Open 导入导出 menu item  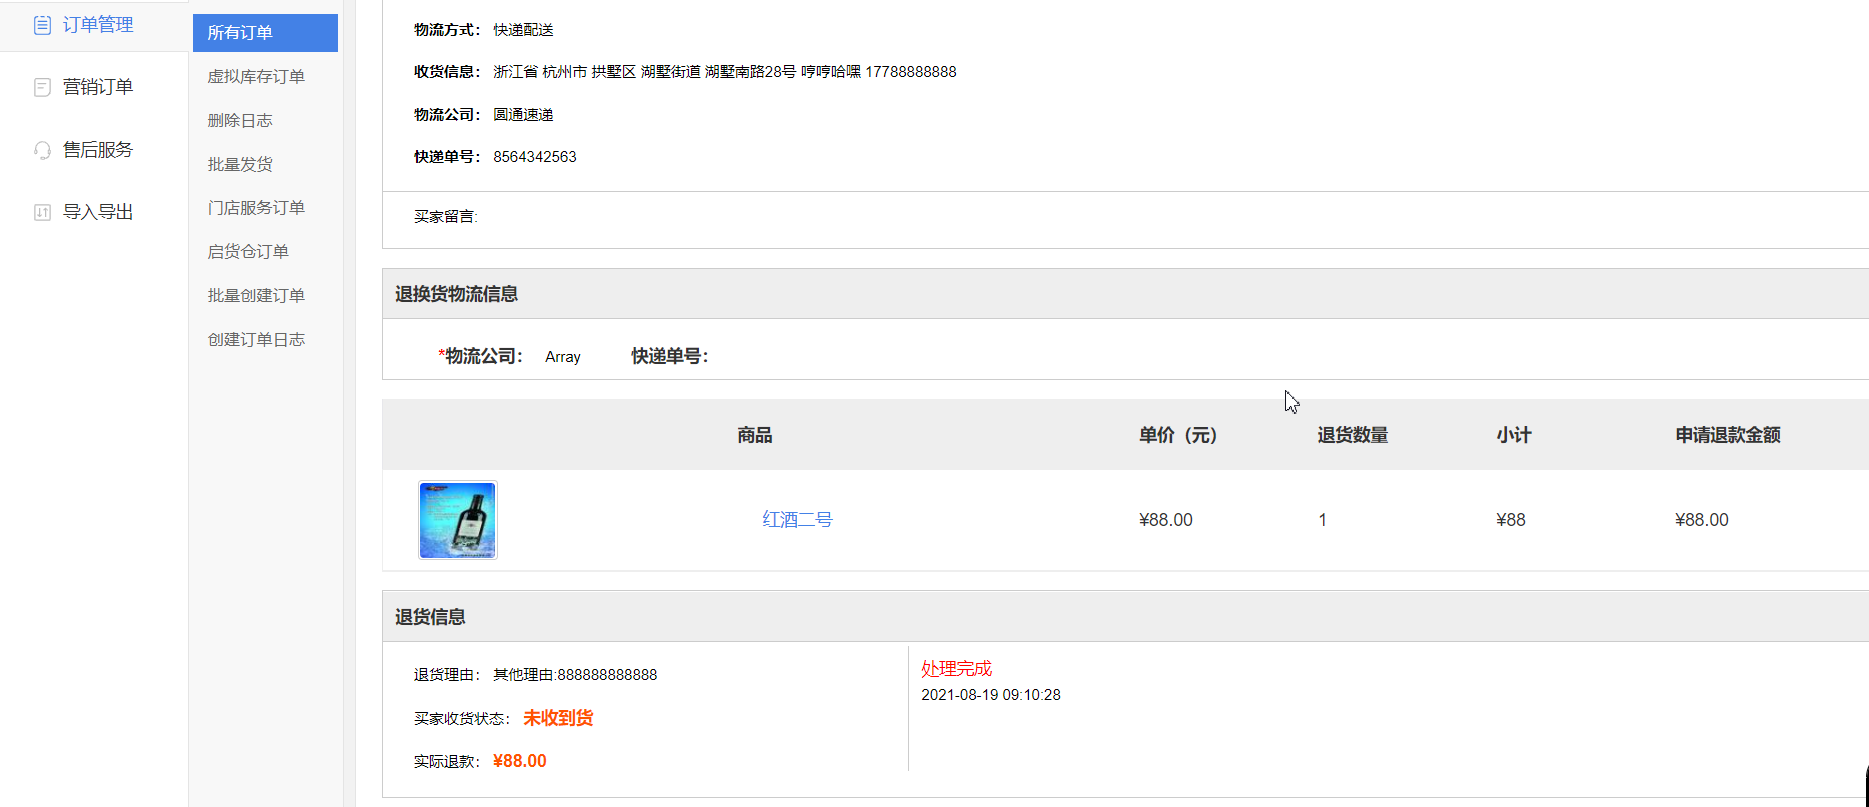point(97,212)
